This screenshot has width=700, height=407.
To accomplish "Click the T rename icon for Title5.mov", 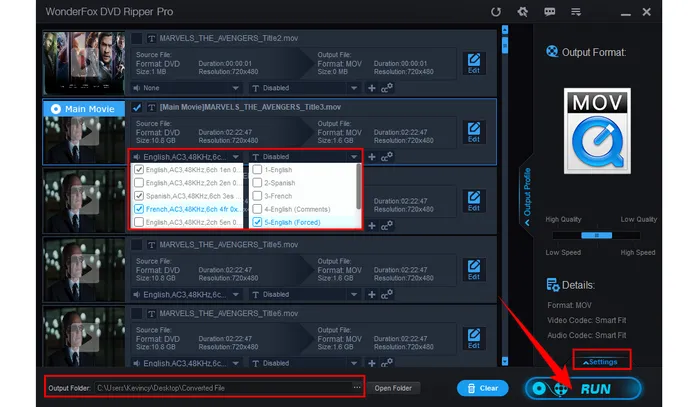I will (x=151, y=245).
